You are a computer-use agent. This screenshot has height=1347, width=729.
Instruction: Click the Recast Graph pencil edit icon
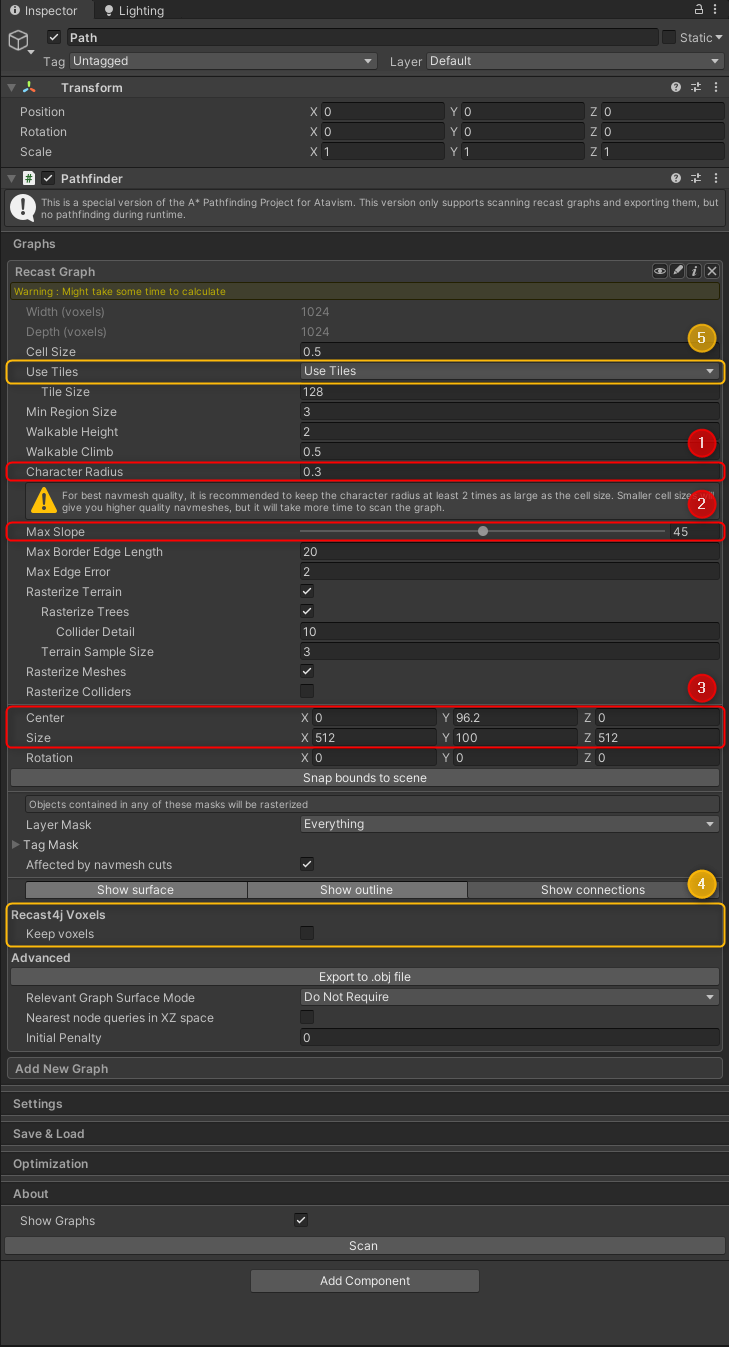(x=677, y=271)
